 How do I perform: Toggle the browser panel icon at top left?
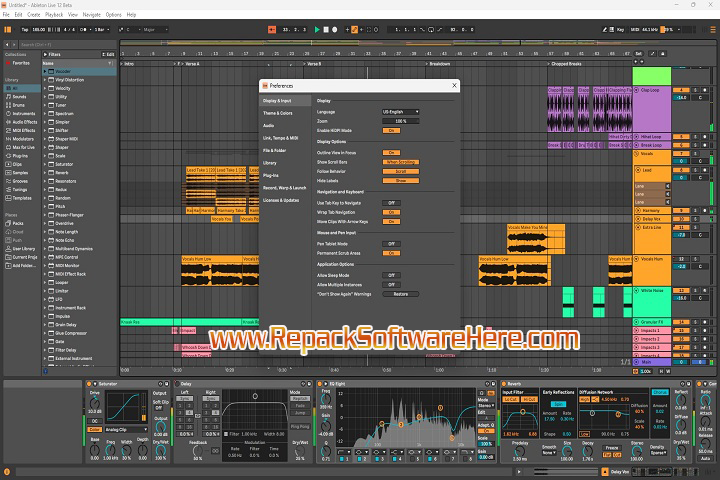click(7, 29)
